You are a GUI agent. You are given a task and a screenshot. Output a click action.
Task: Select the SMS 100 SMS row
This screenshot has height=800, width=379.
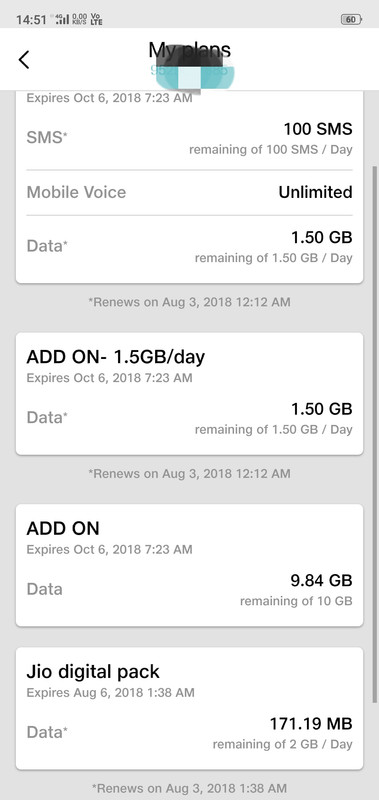(189, 138)
